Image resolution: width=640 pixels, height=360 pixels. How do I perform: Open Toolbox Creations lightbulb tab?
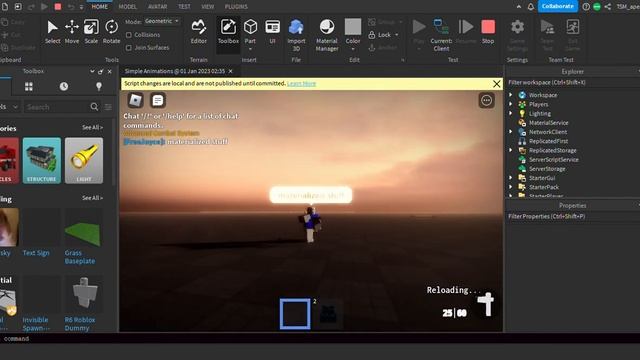pyautogui.click(x=98, y=87)
